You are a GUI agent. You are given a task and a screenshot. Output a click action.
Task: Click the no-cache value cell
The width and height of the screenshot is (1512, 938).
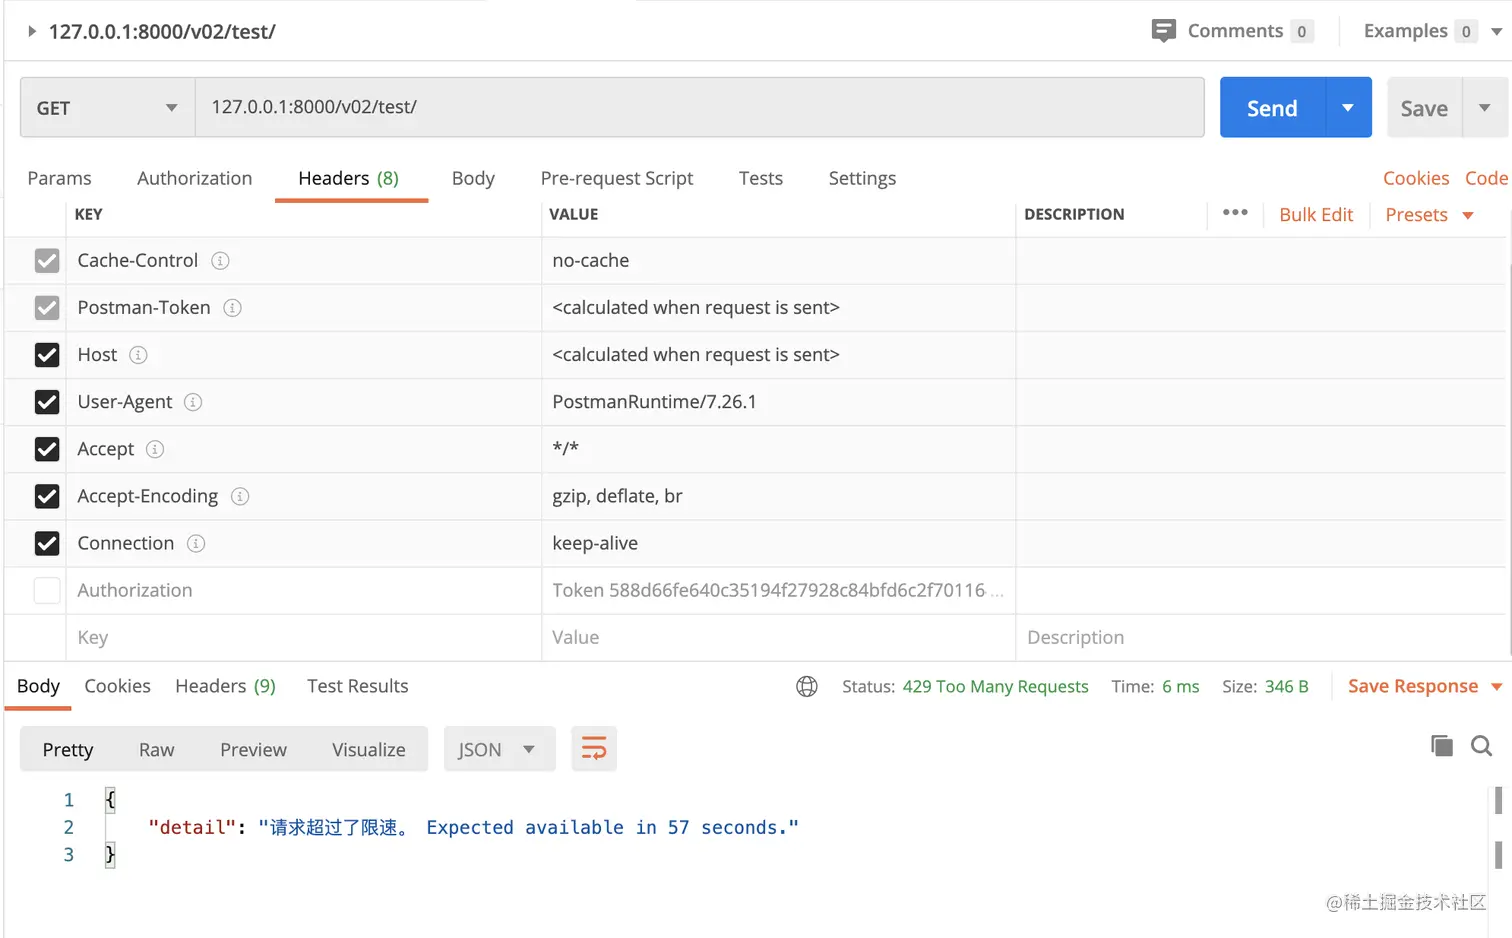click(778, 261)
